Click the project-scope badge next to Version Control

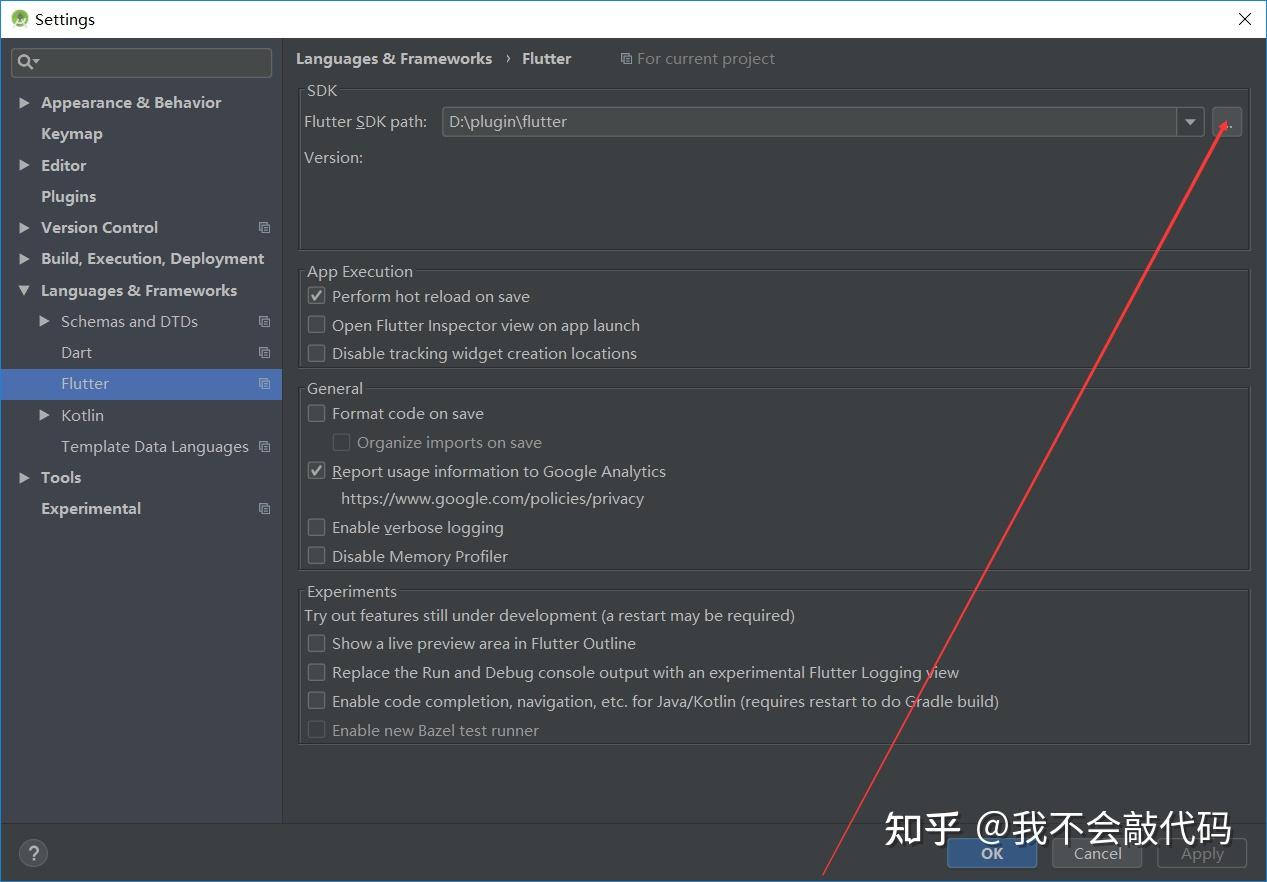coord(264,227)
